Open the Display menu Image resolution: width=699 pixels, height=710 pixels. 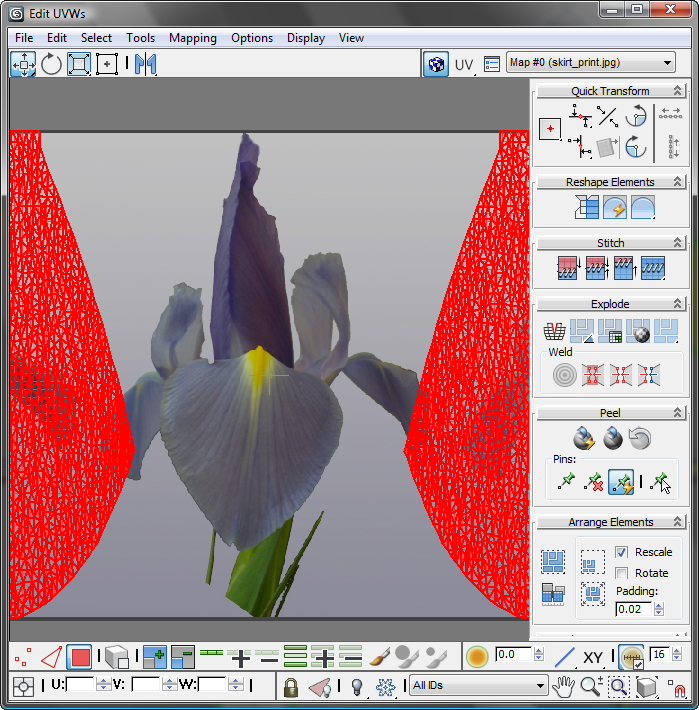(306, 38)
